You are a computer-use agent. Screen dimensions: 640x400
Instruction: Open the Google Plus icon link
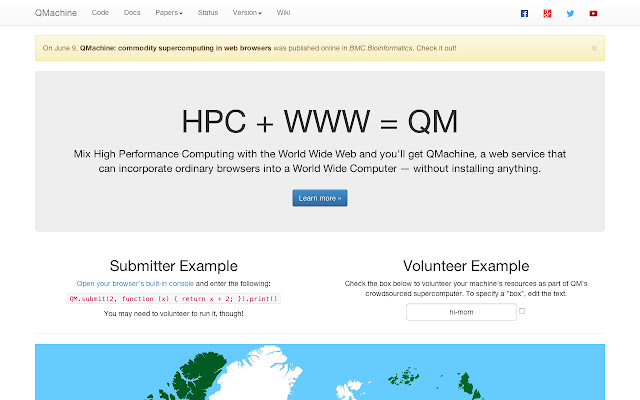pos(547,13)
